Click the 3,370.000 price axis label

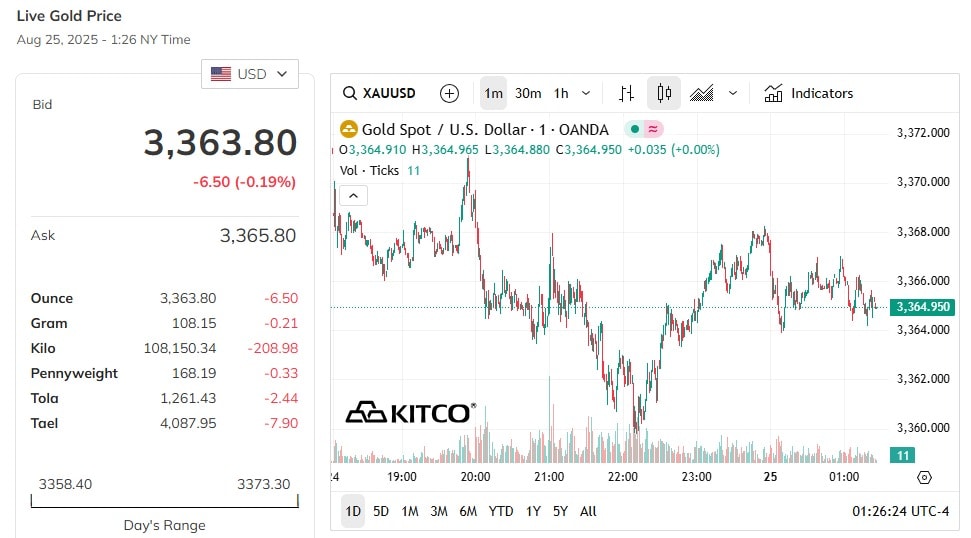923,182
